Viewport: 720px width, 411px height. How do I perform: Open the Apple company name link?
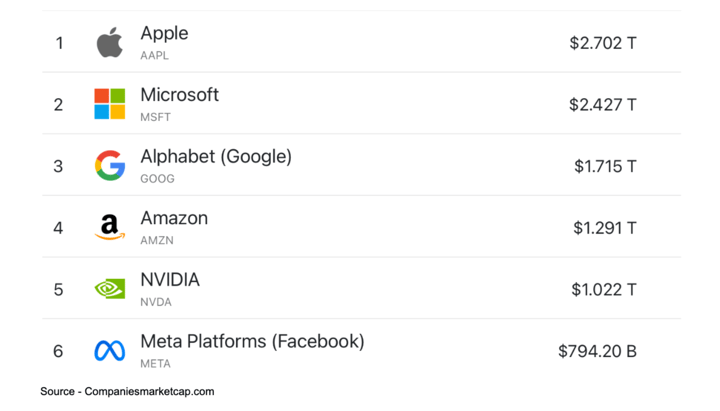(164, 33)
